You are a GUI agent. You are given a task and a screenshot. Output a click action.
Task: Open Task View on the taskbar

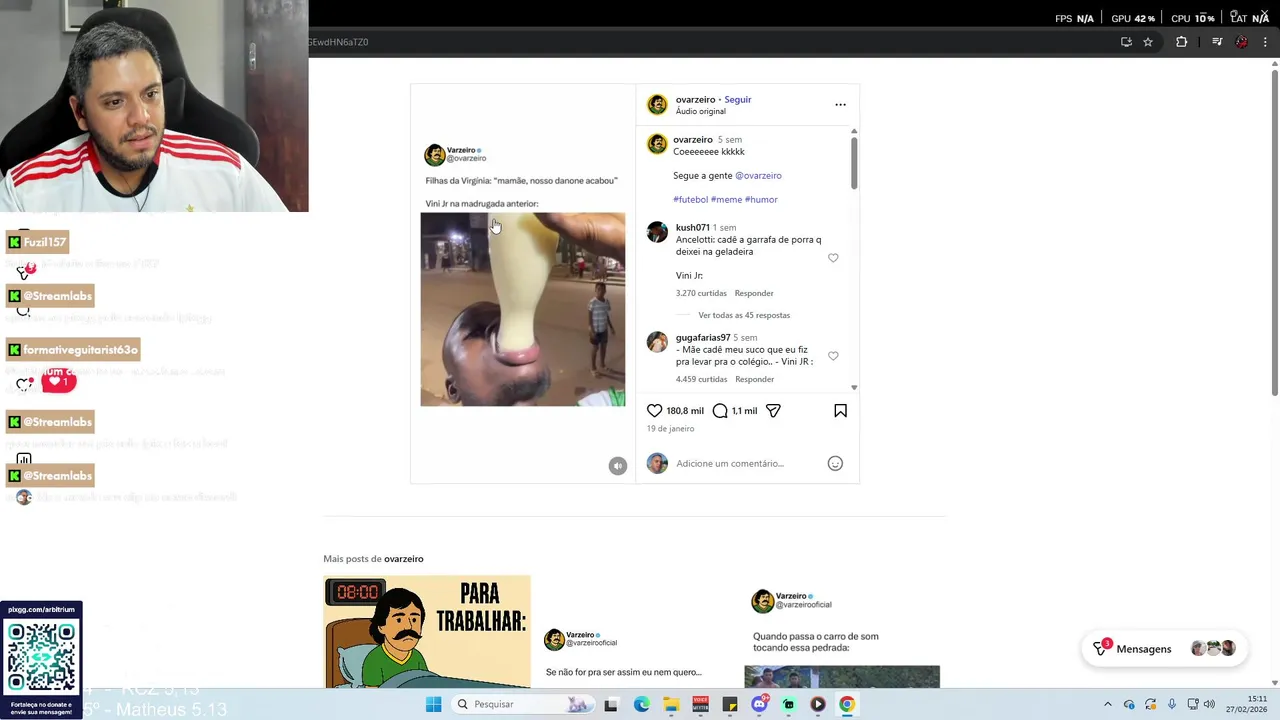coord(611,704)
